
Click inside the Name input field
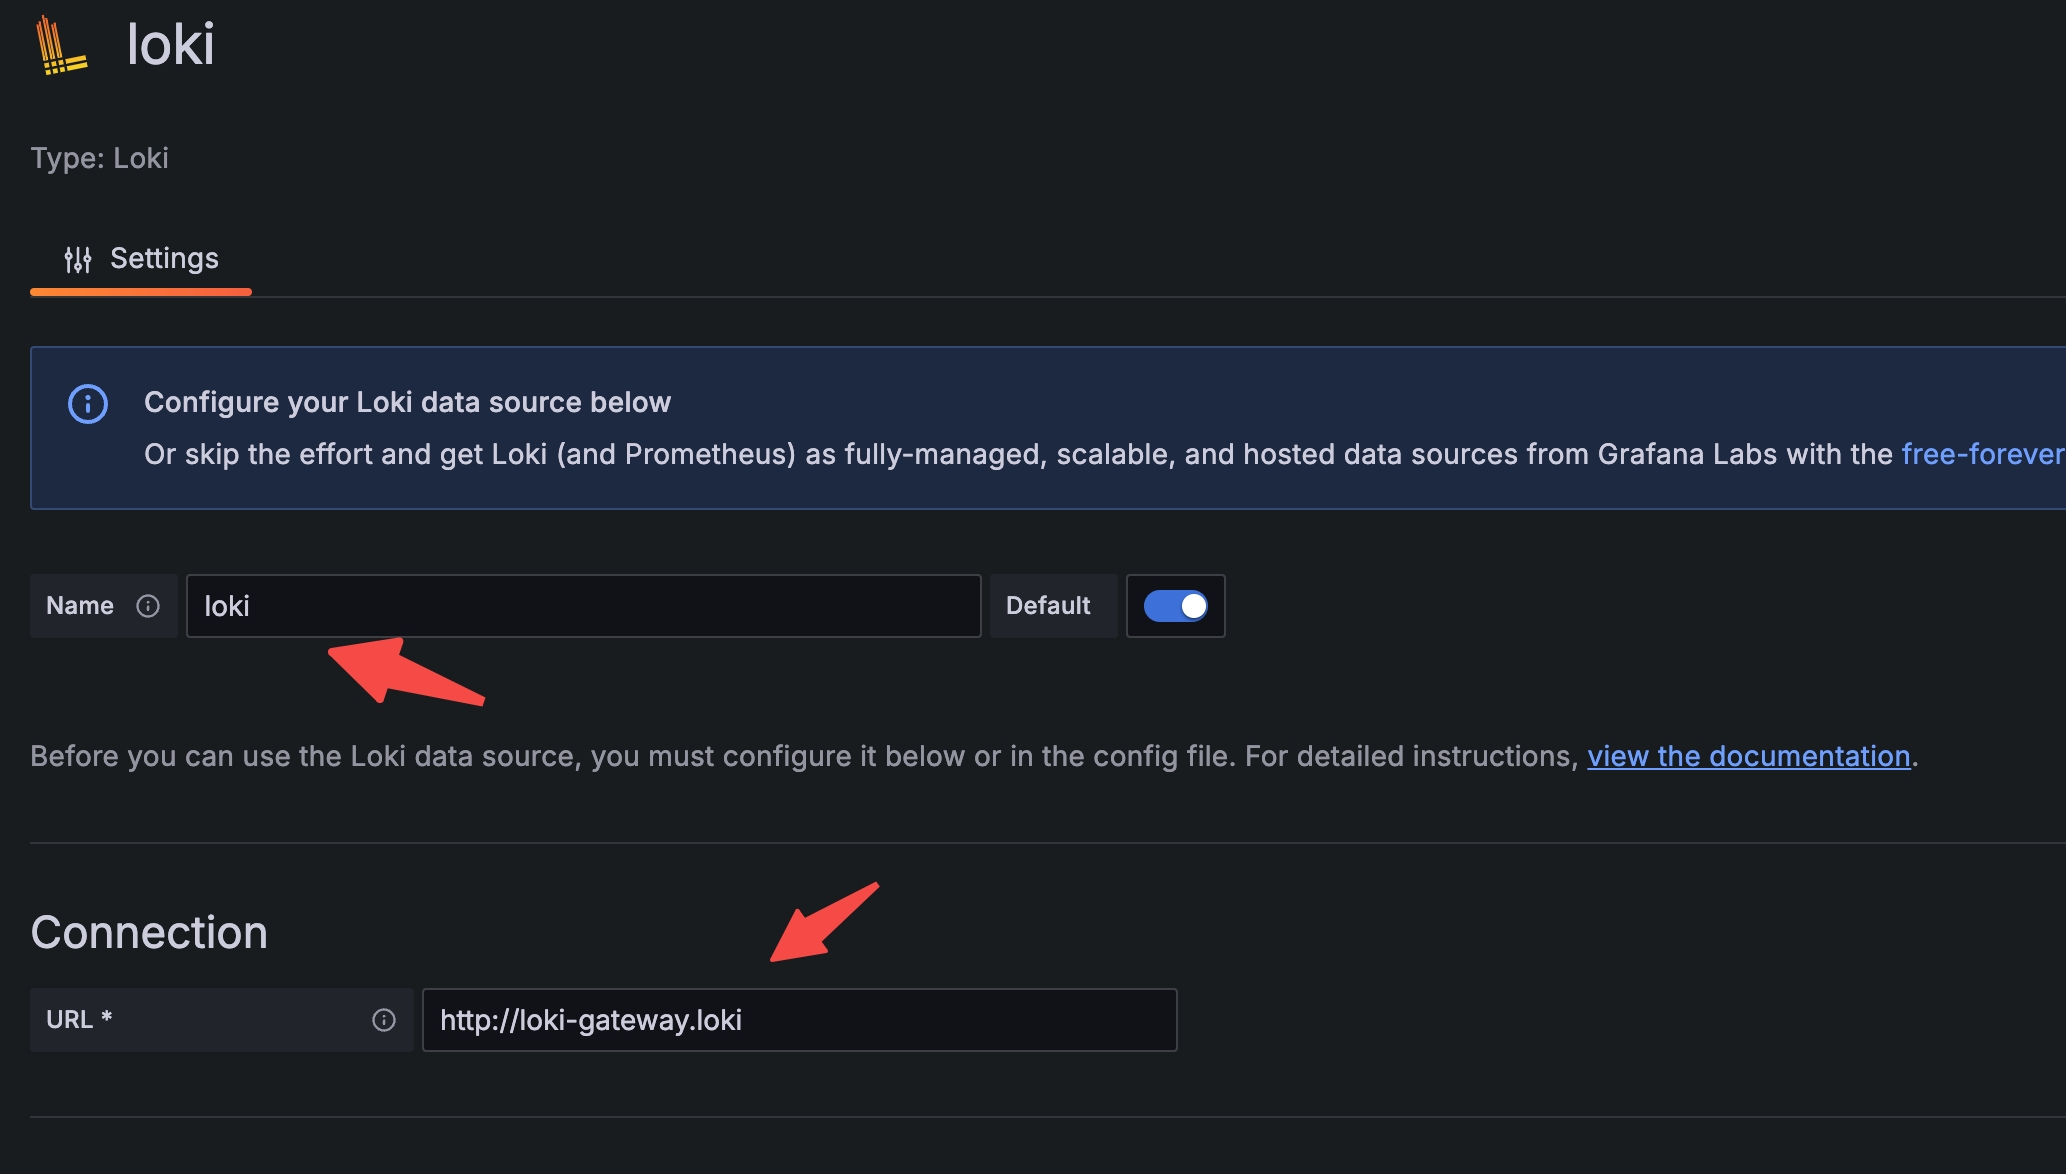583,605
